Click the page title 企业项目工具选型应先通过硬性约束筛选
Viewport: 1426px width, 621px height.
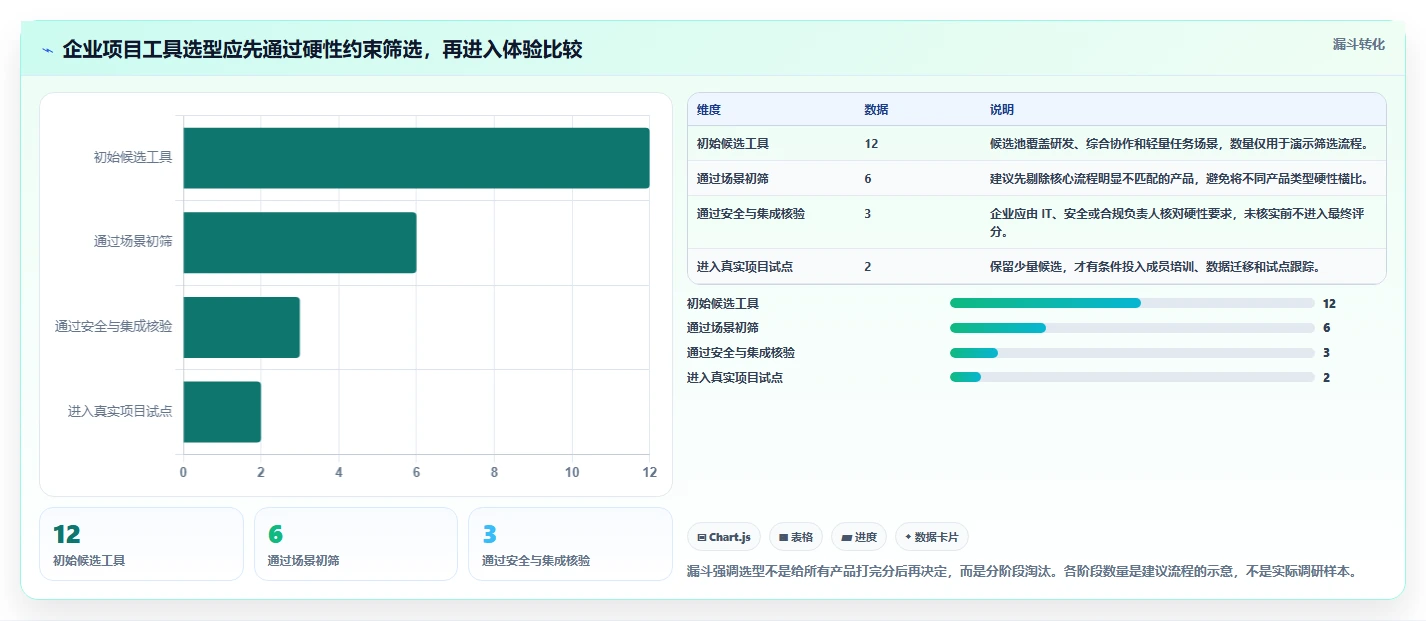pos(322,50)
